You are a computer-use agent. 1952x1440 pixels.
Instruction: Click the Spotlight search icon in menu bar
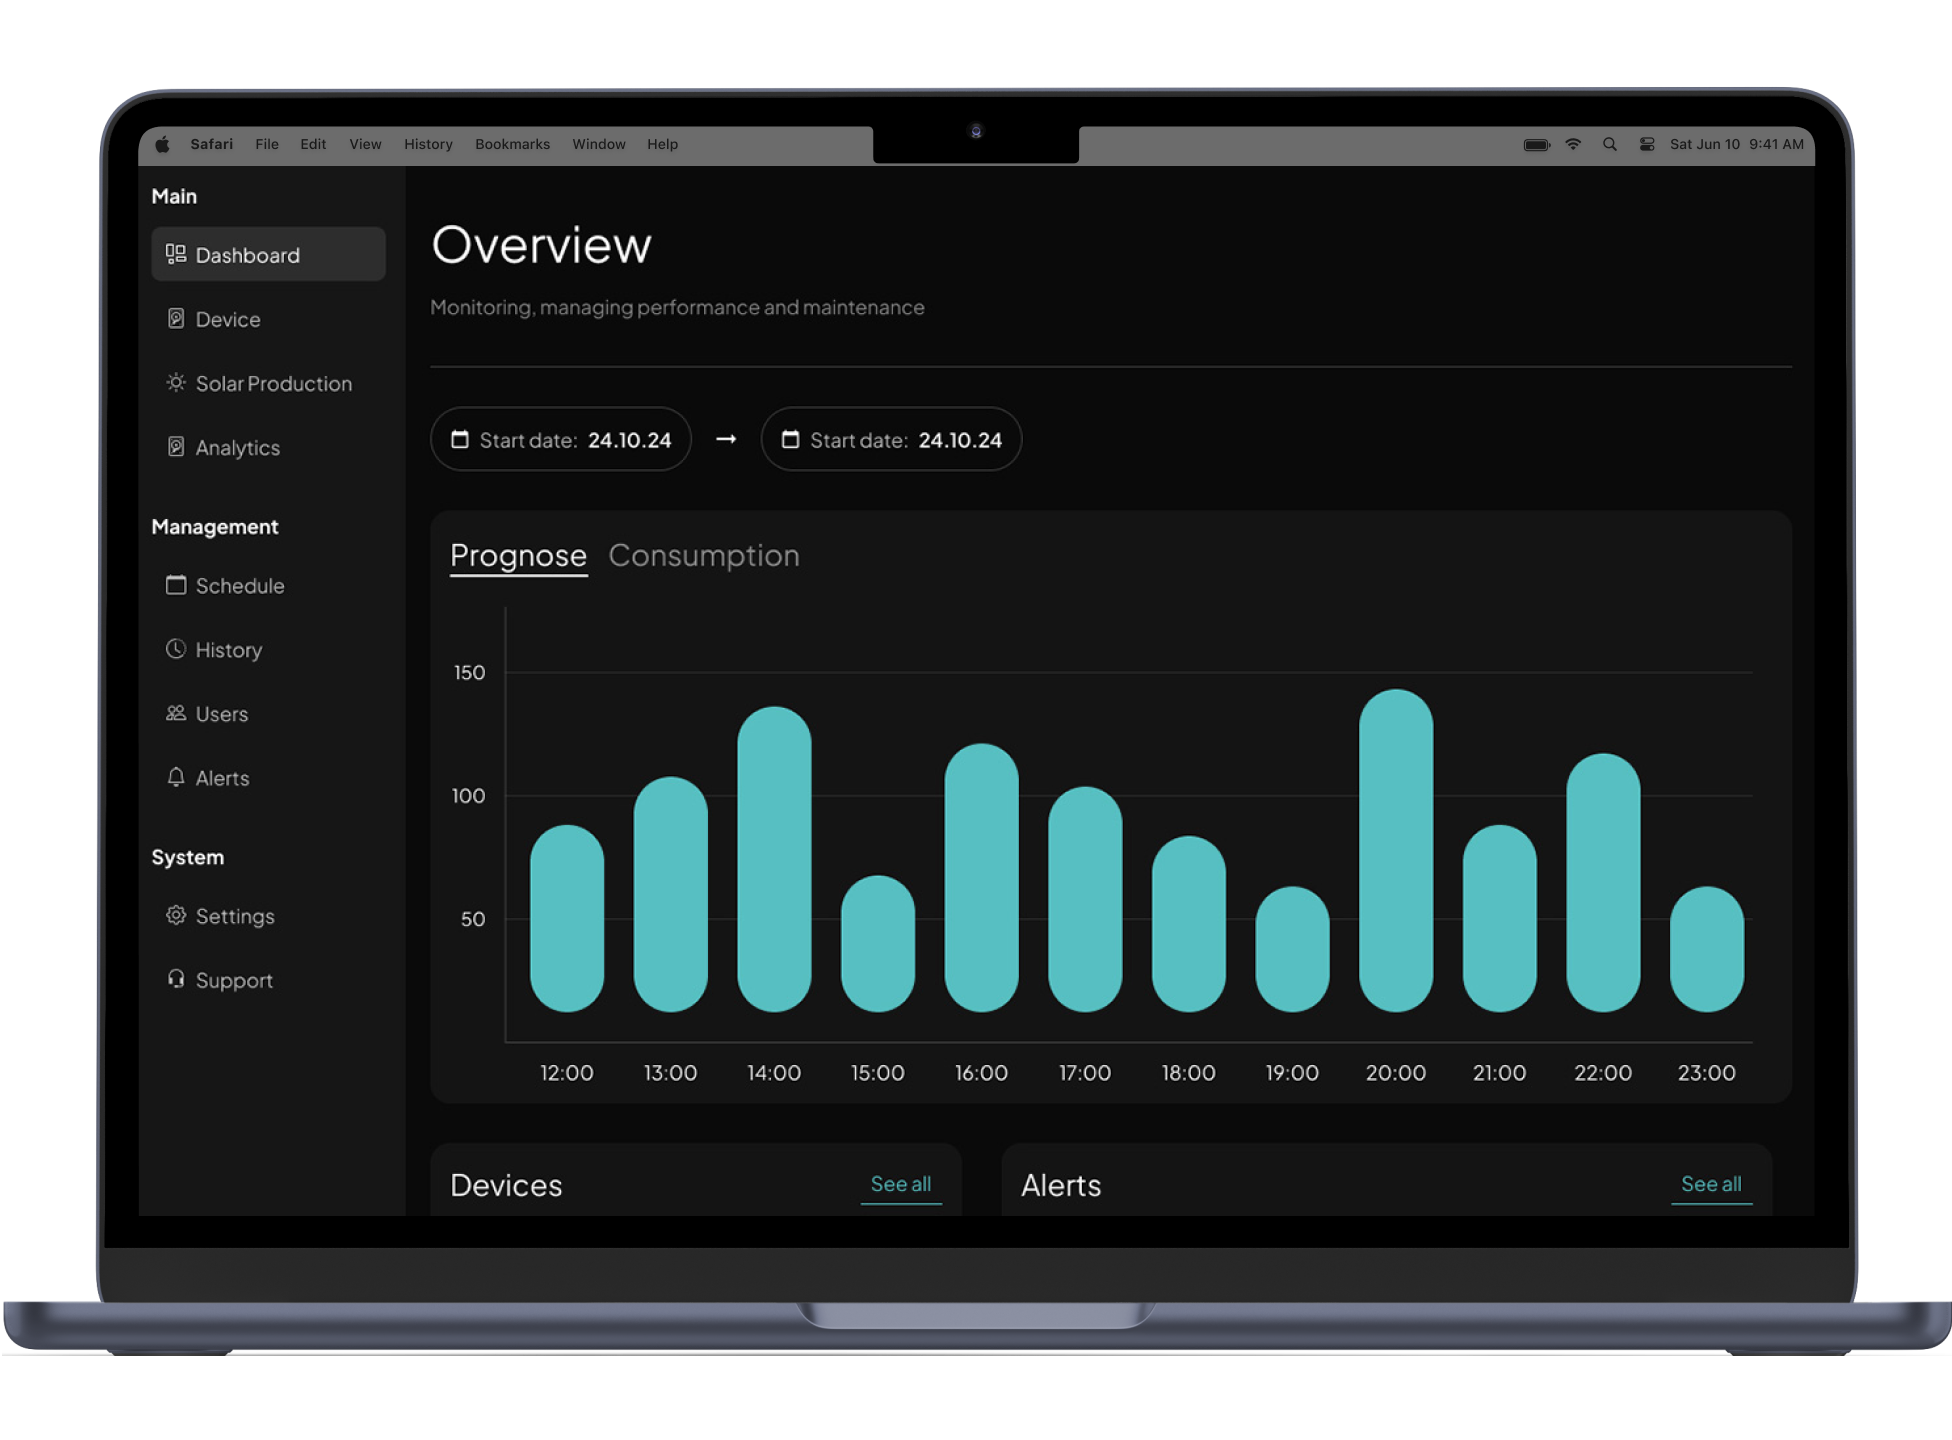[x=1609, y=144]
